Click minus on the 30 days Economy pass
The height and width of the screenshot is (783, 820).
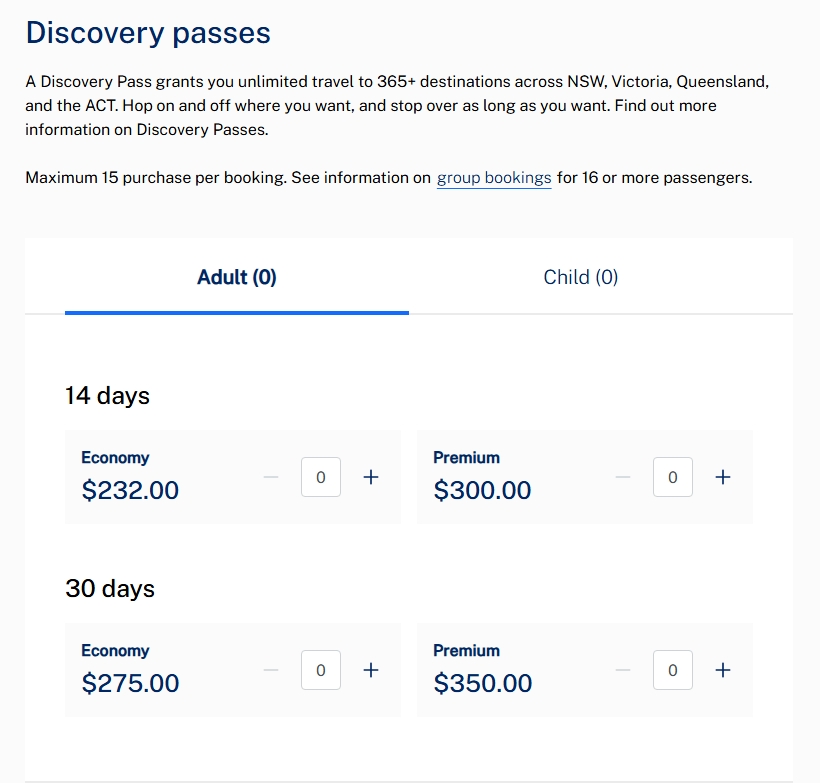click(x=271, y=670)
